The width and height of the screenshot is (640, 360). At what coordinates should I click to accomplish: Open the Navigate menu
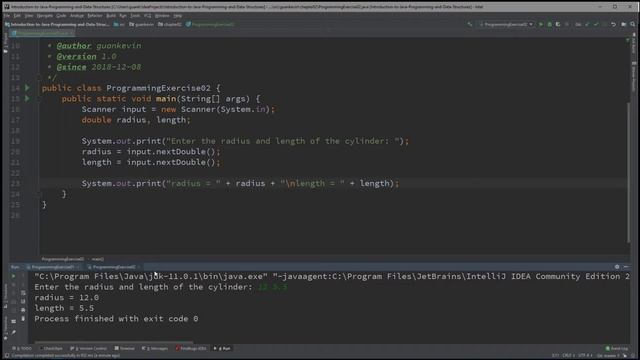pos(44,16)
